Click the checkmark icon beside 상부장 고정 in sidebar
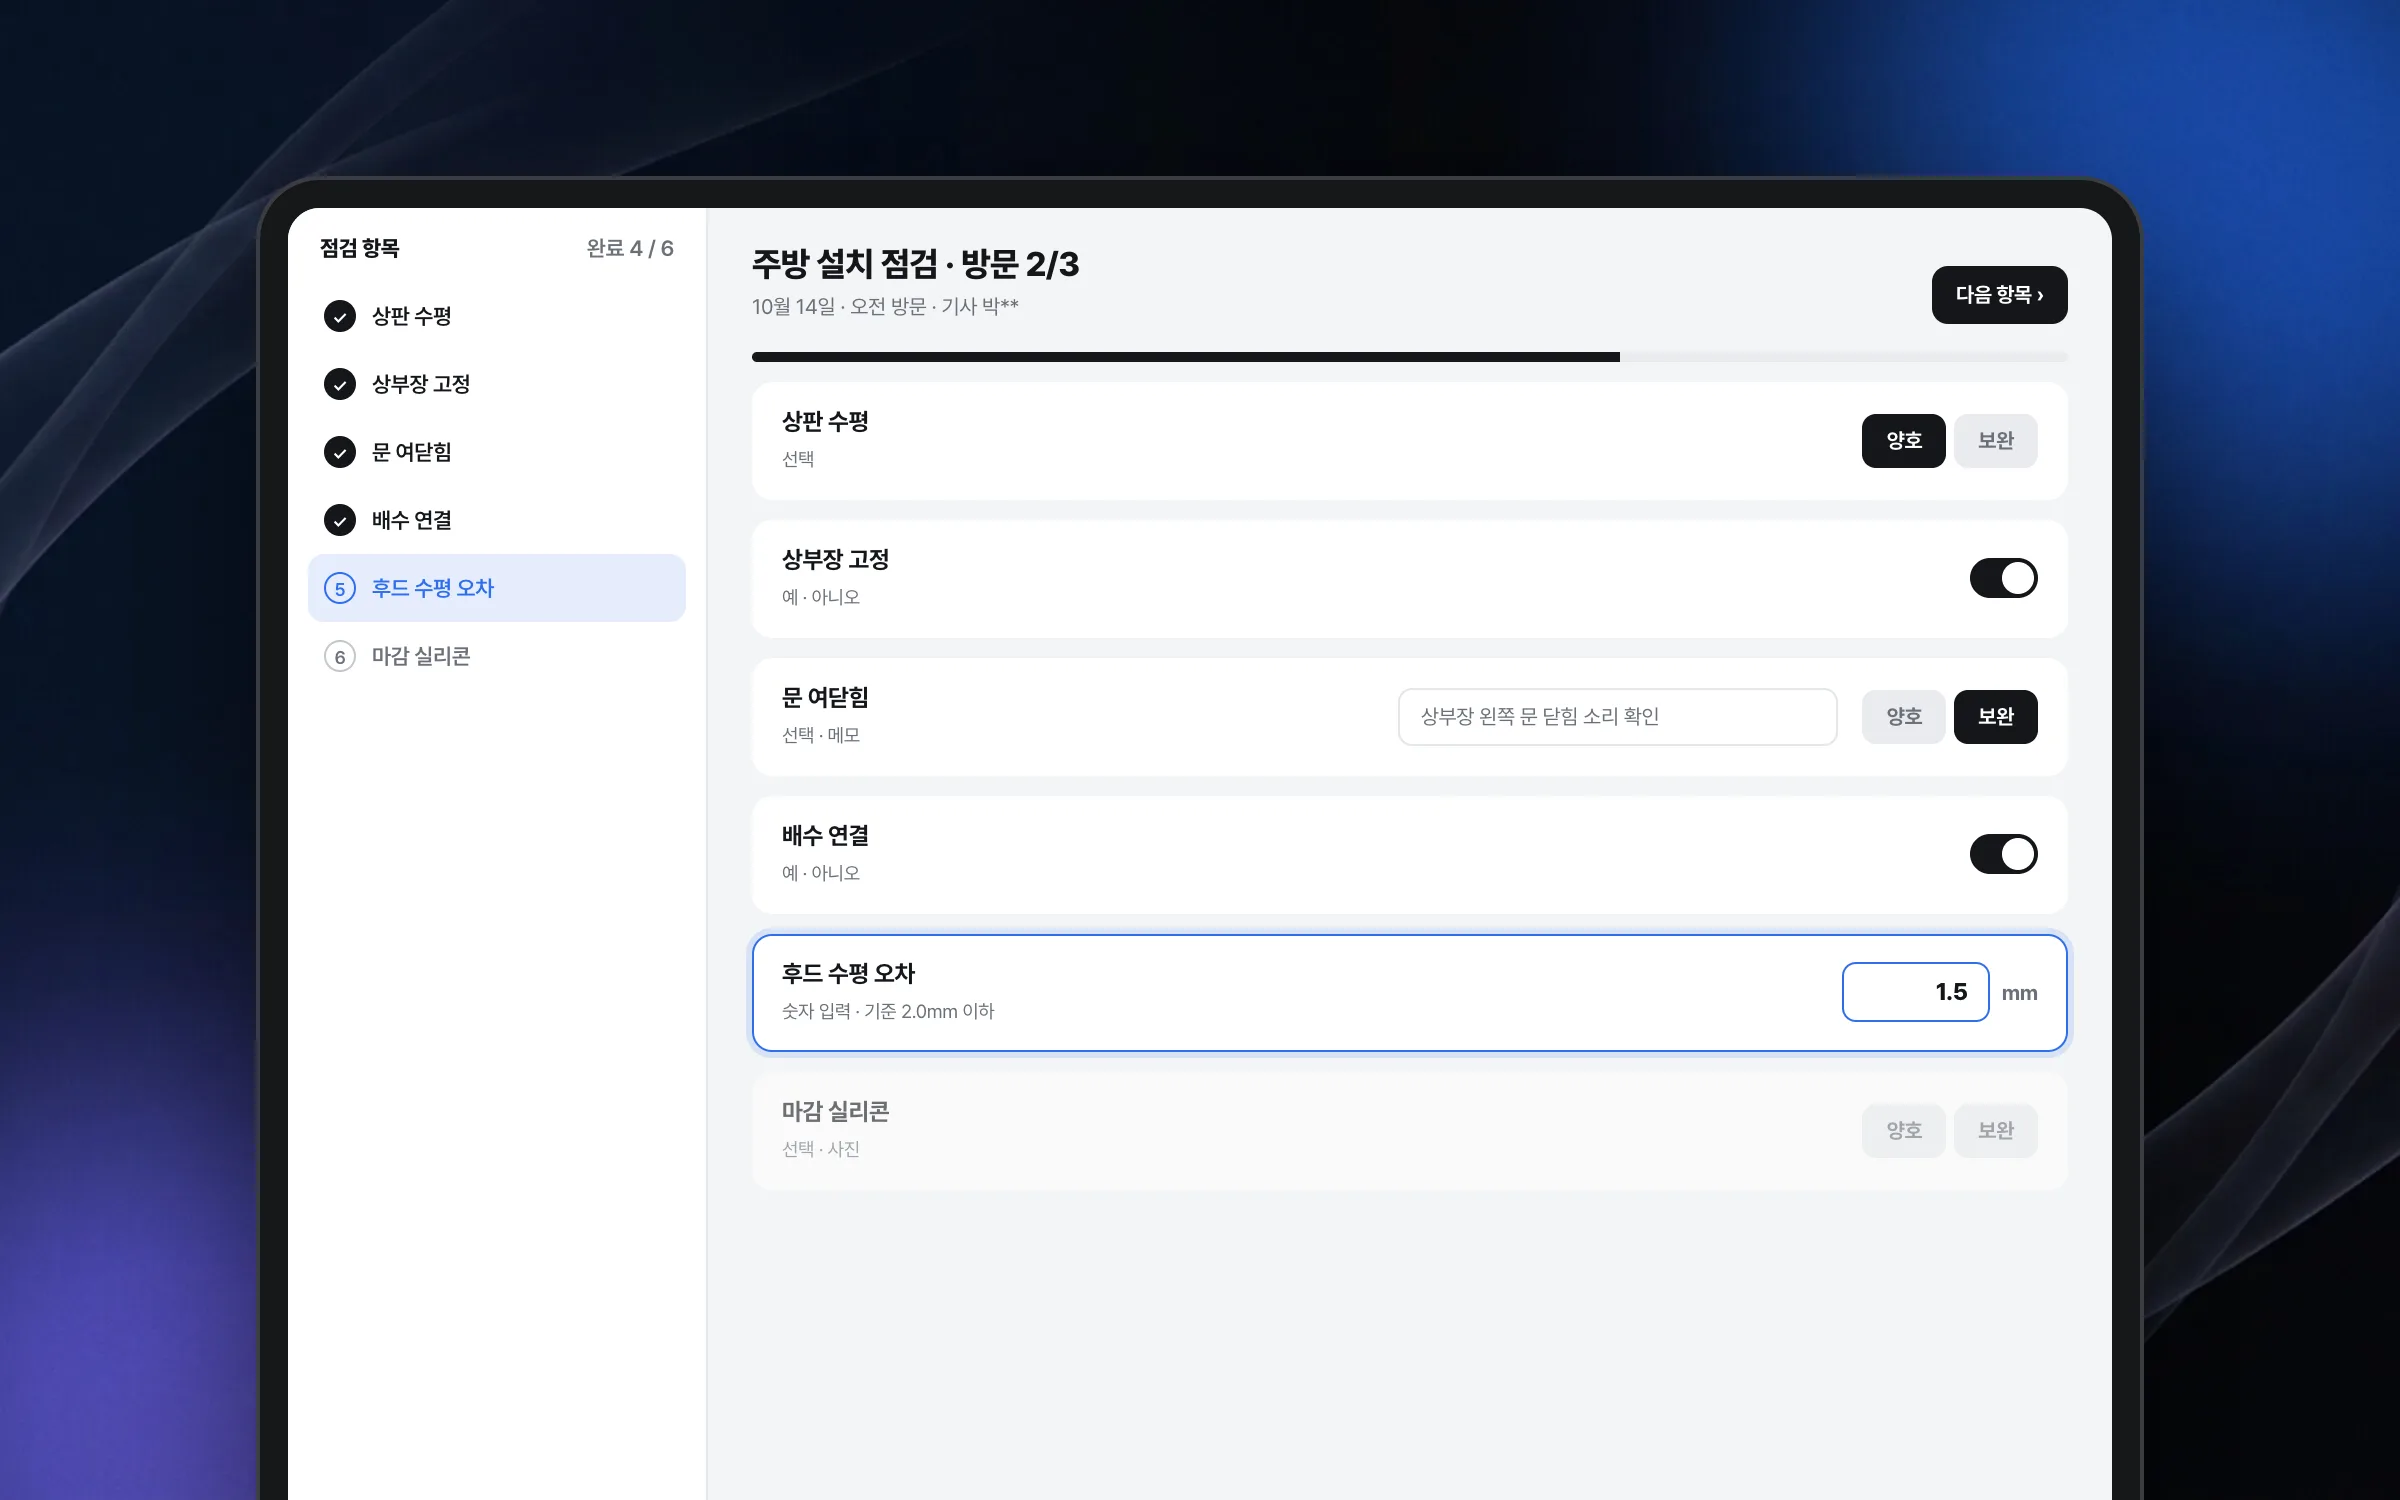The width and height of the screenshot is (2400, 1500). (x=340, y=384)
